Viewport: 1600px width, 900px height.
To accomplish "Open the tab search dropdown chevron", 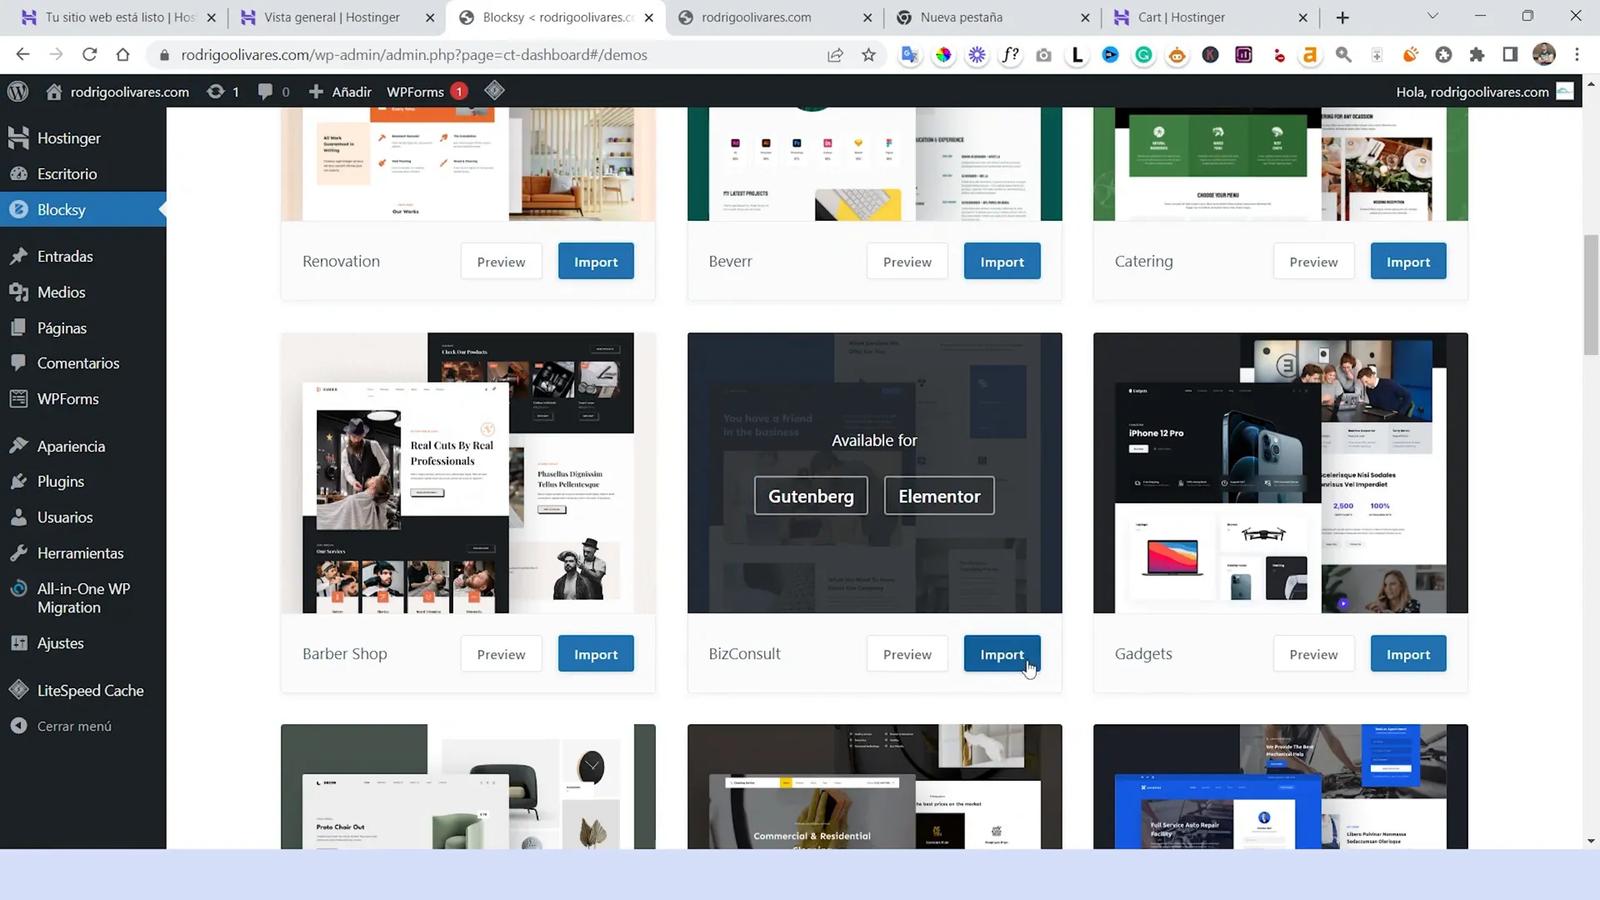I will pyautogui.click(x=1432, y=17).
